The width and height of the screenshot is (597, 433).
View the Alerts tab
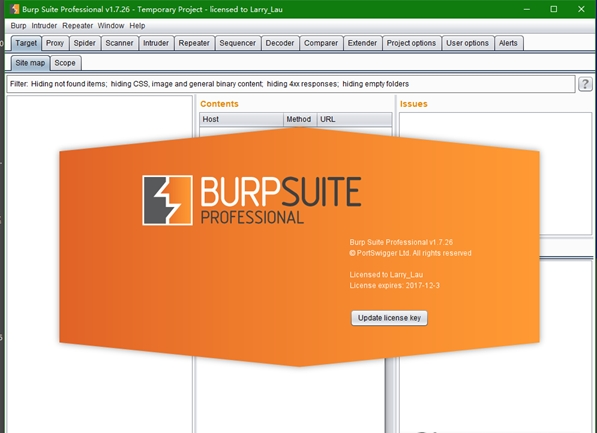pos(508,43)
